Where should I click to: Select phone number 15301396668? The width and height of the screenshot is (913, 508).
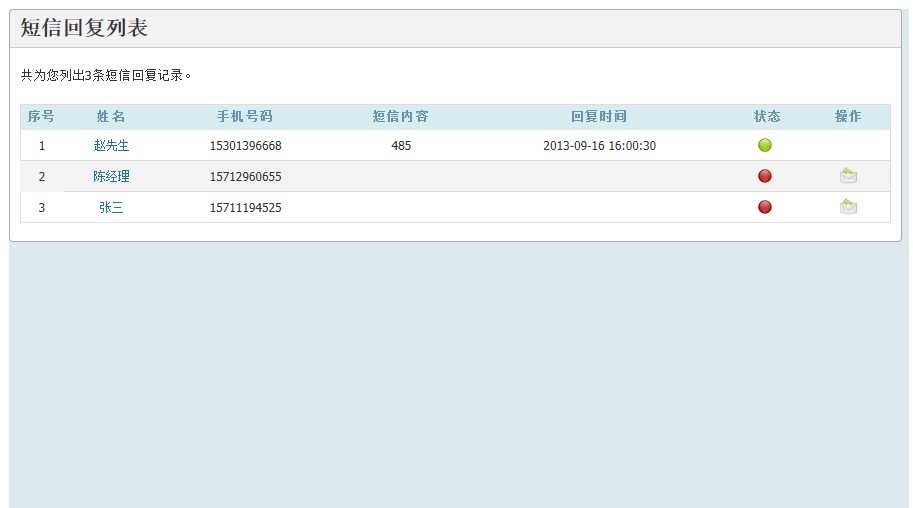tap(245, 146)
